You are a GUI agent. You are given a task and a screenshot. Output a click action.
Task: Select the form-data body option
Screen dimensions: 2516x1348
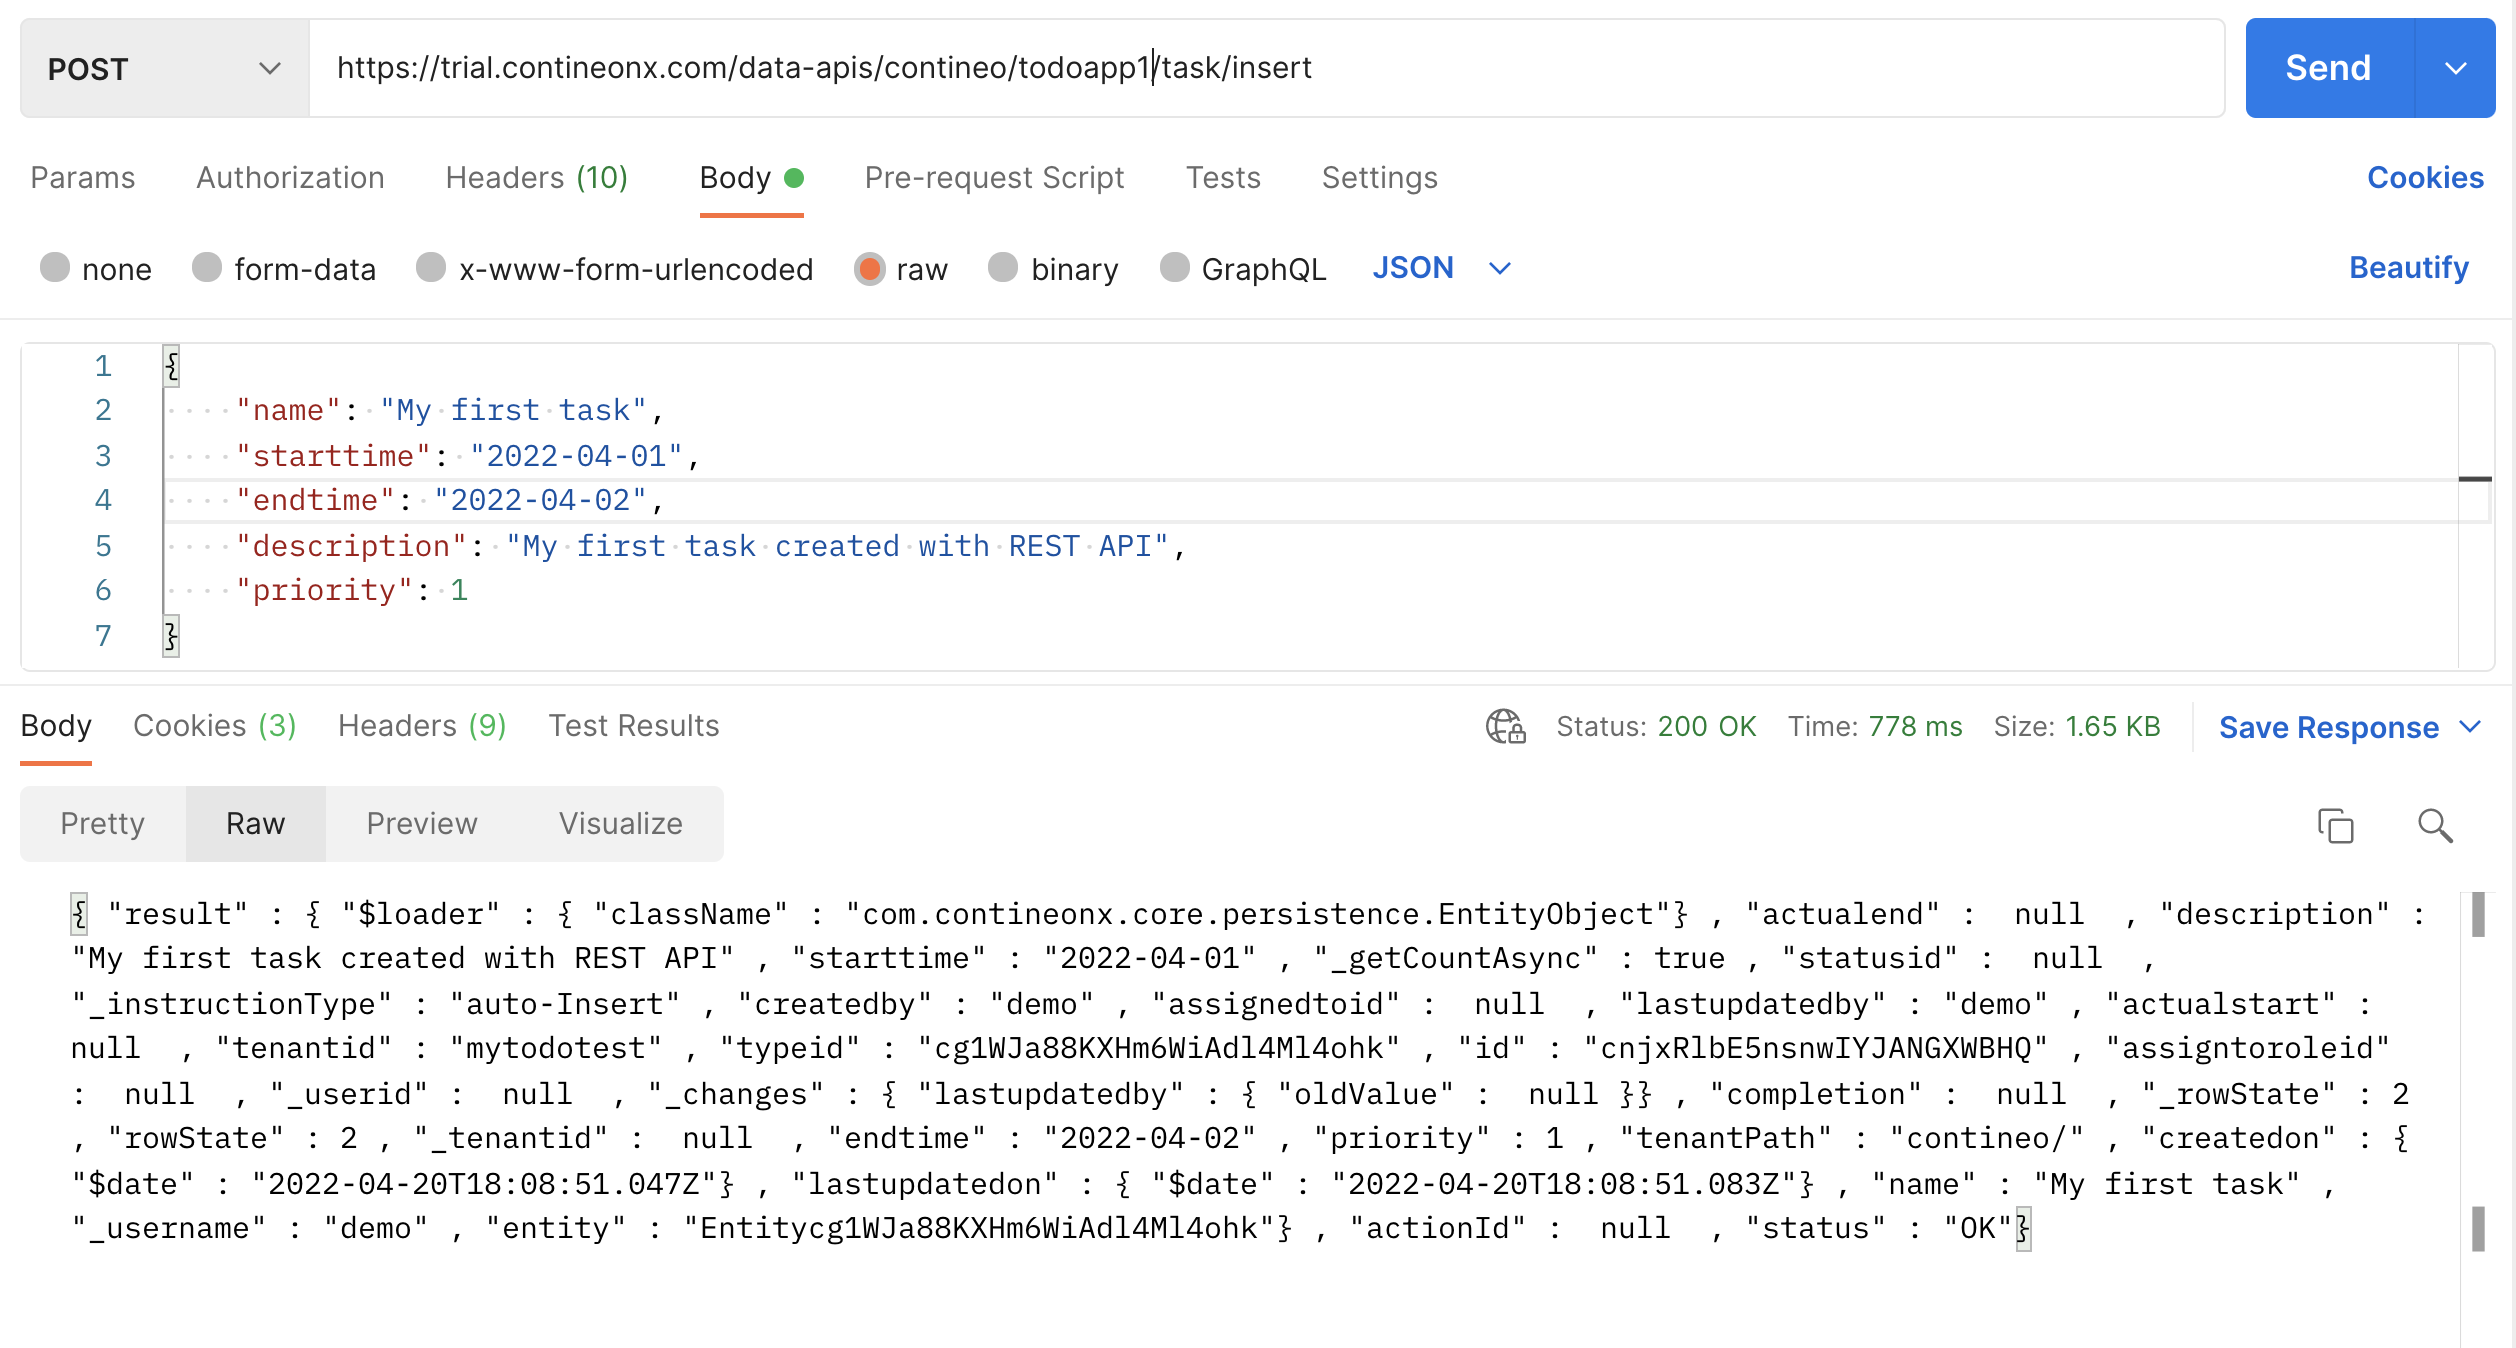[x=206, y=268]
